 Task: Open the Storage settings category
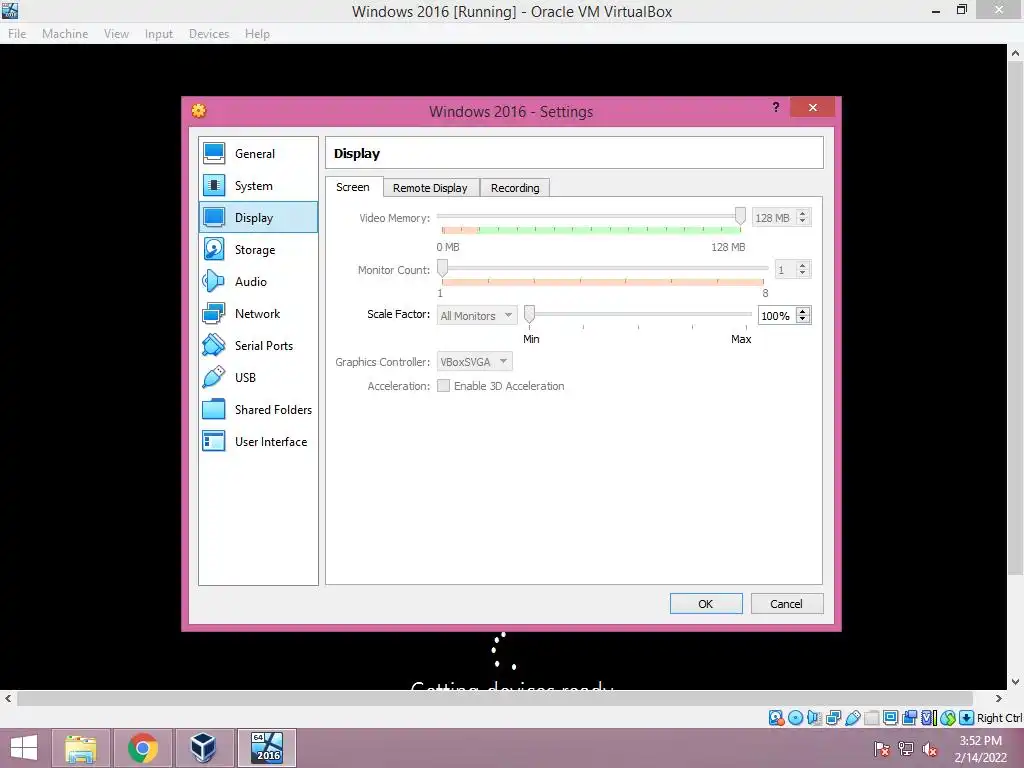pyautogui.click(x=258, y=249)
